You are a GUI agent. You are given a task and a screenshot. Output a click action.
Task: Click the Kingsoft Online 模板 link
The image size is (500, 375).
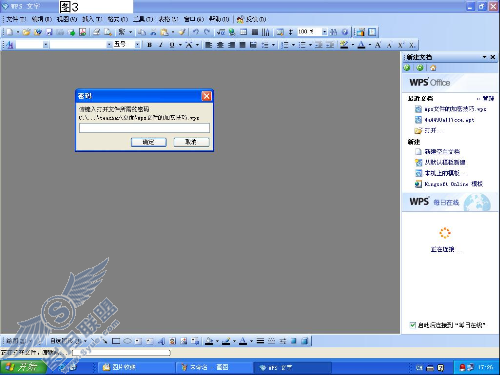(x=453, y=184)
